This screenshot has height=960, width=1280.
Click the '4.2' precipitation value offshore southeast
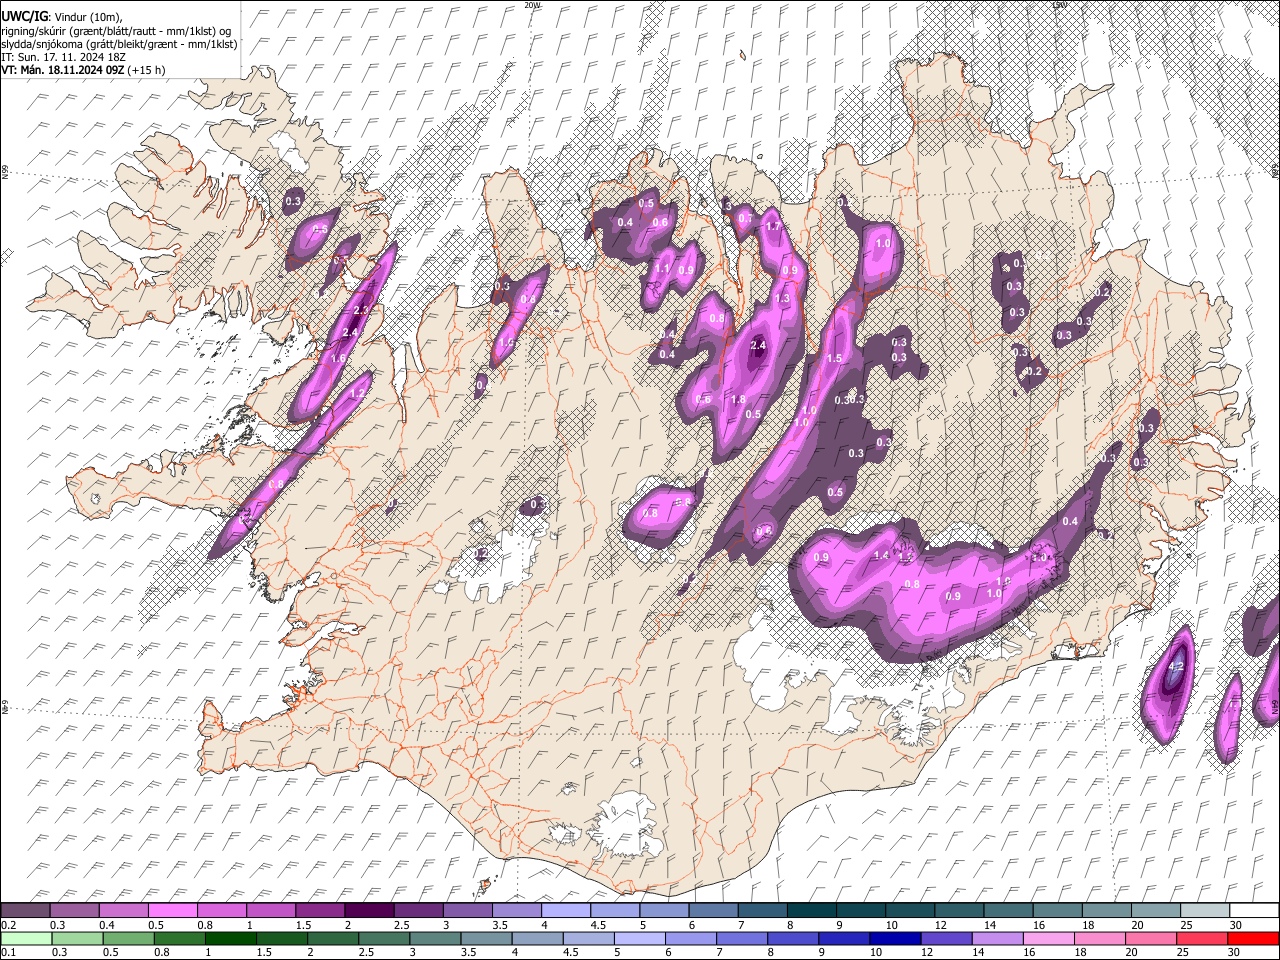pos(1177,667)
